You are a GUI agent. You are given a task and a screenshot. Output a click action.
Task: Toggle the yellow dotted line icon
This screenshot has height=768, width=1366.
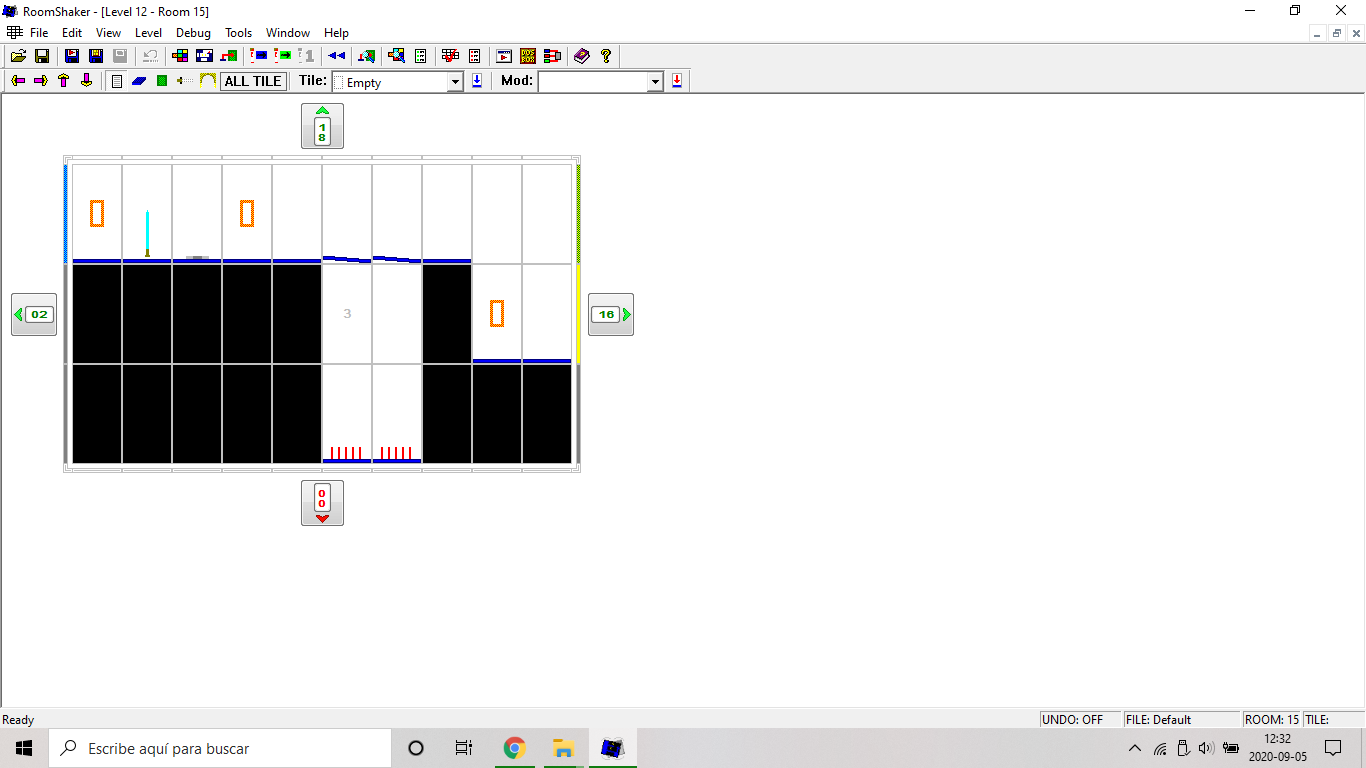click(185, 81)
